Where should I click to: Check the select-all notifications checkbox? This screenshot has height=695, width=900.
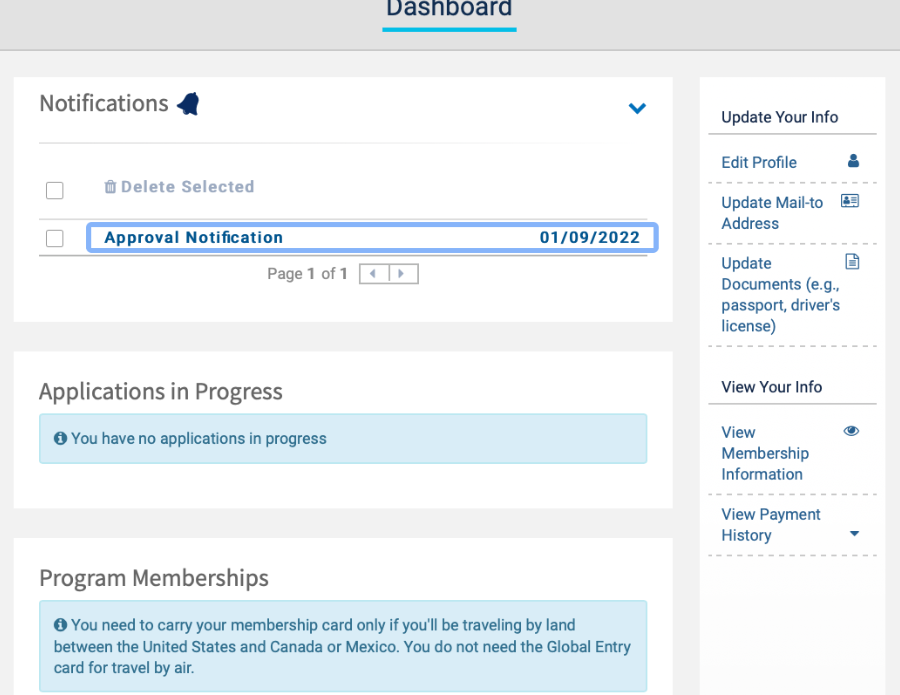click(55, 190)
